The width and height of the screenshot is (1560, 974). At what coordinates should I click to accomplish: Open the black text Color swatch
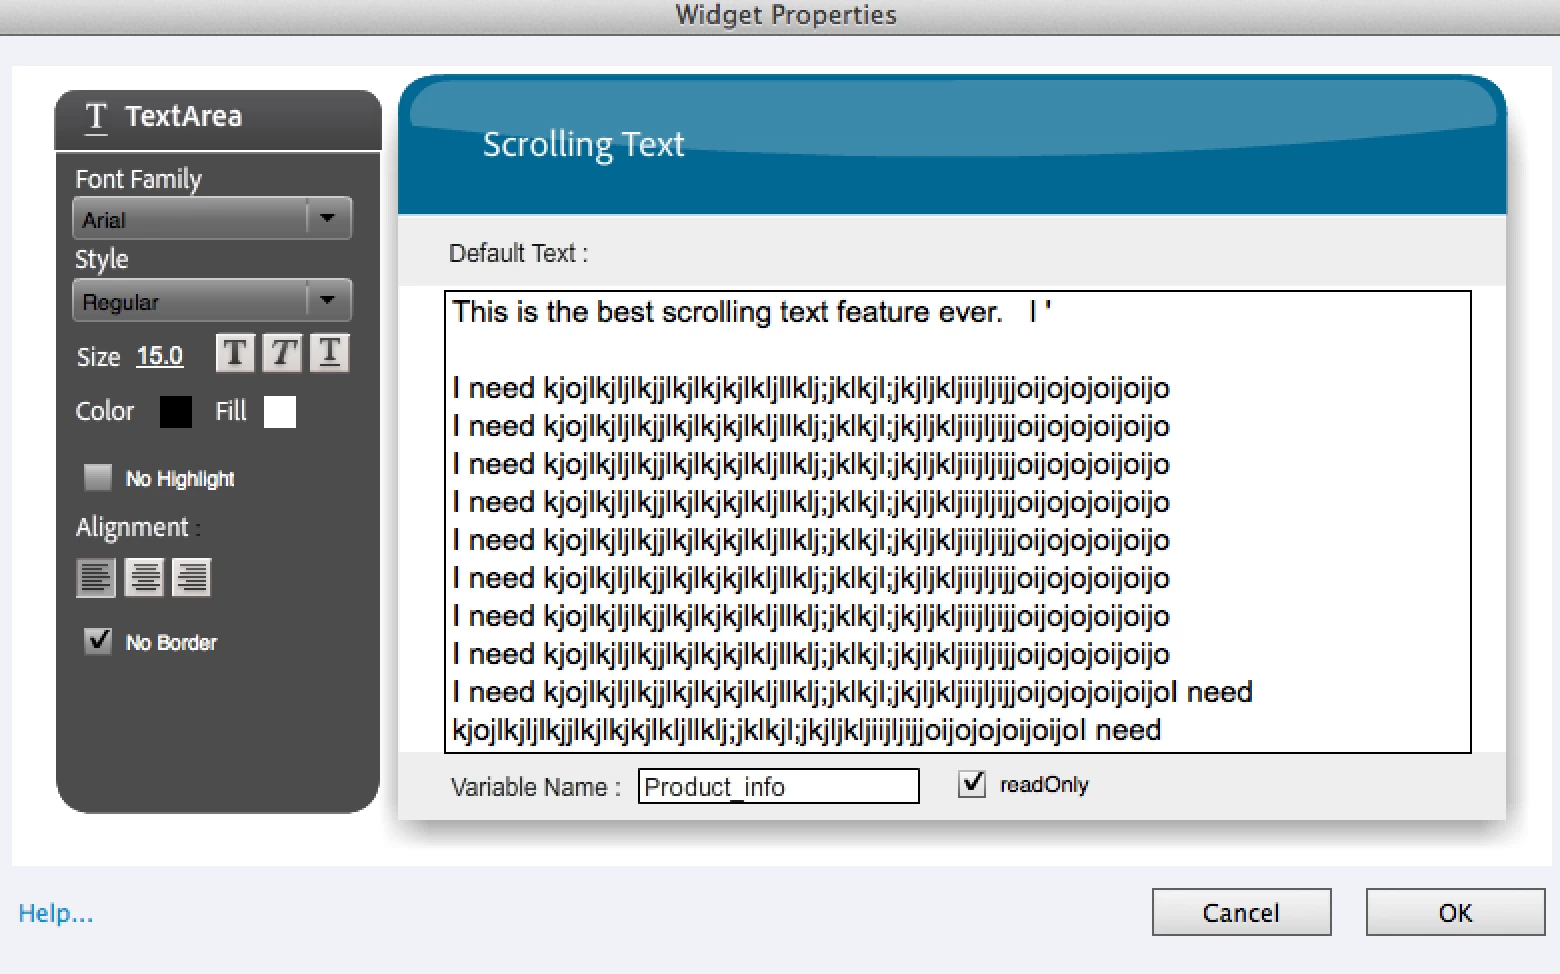[176, 411]
